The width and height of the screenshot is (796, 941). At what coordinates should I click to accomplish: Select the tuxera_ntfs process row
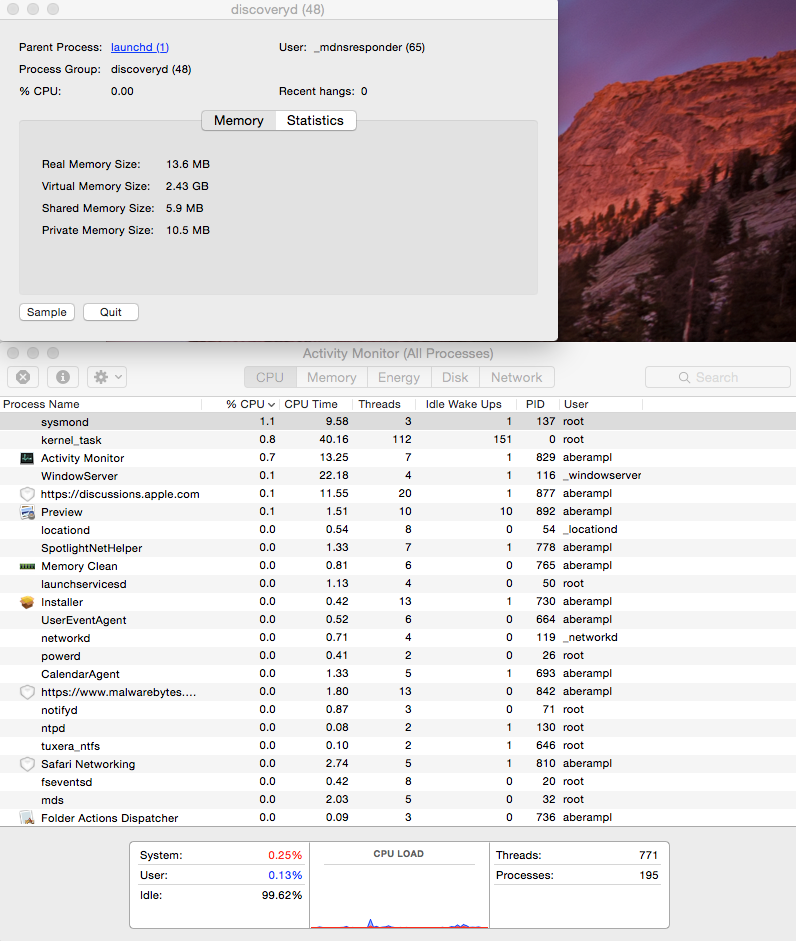tap(398, 746)
